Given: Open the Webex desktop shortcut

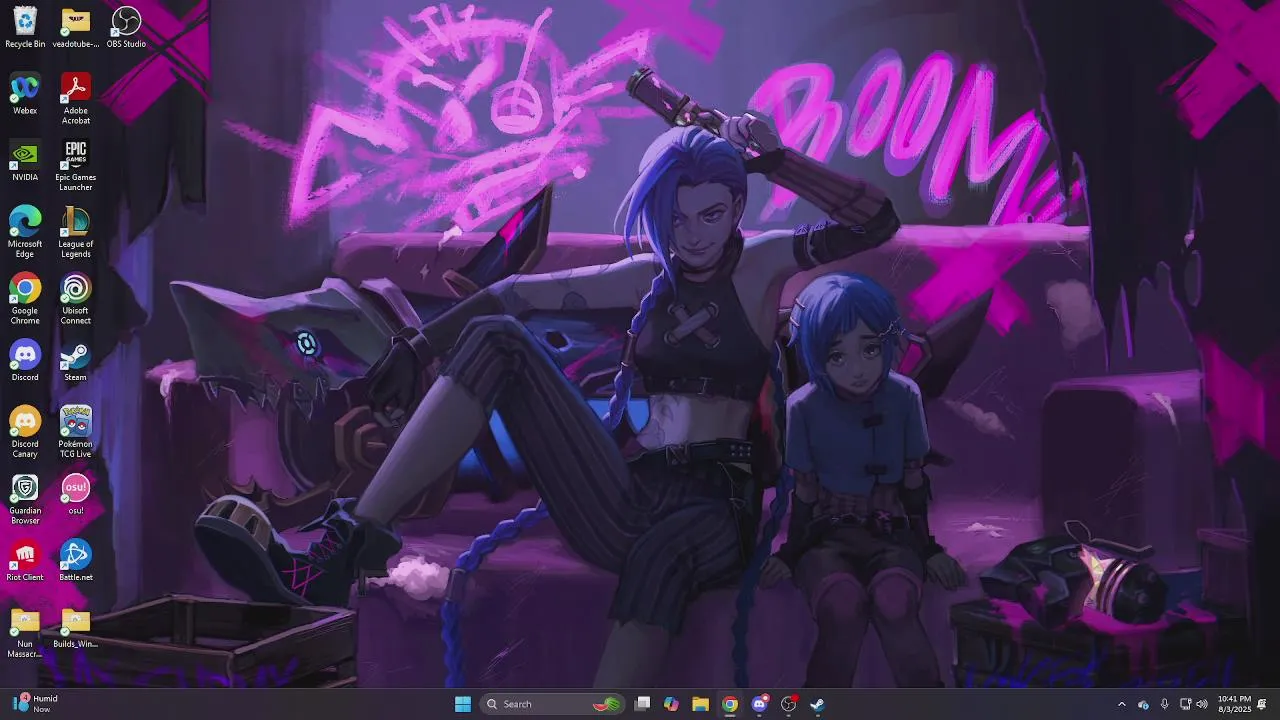Looking at the screenshot, I should click(25, 94).
